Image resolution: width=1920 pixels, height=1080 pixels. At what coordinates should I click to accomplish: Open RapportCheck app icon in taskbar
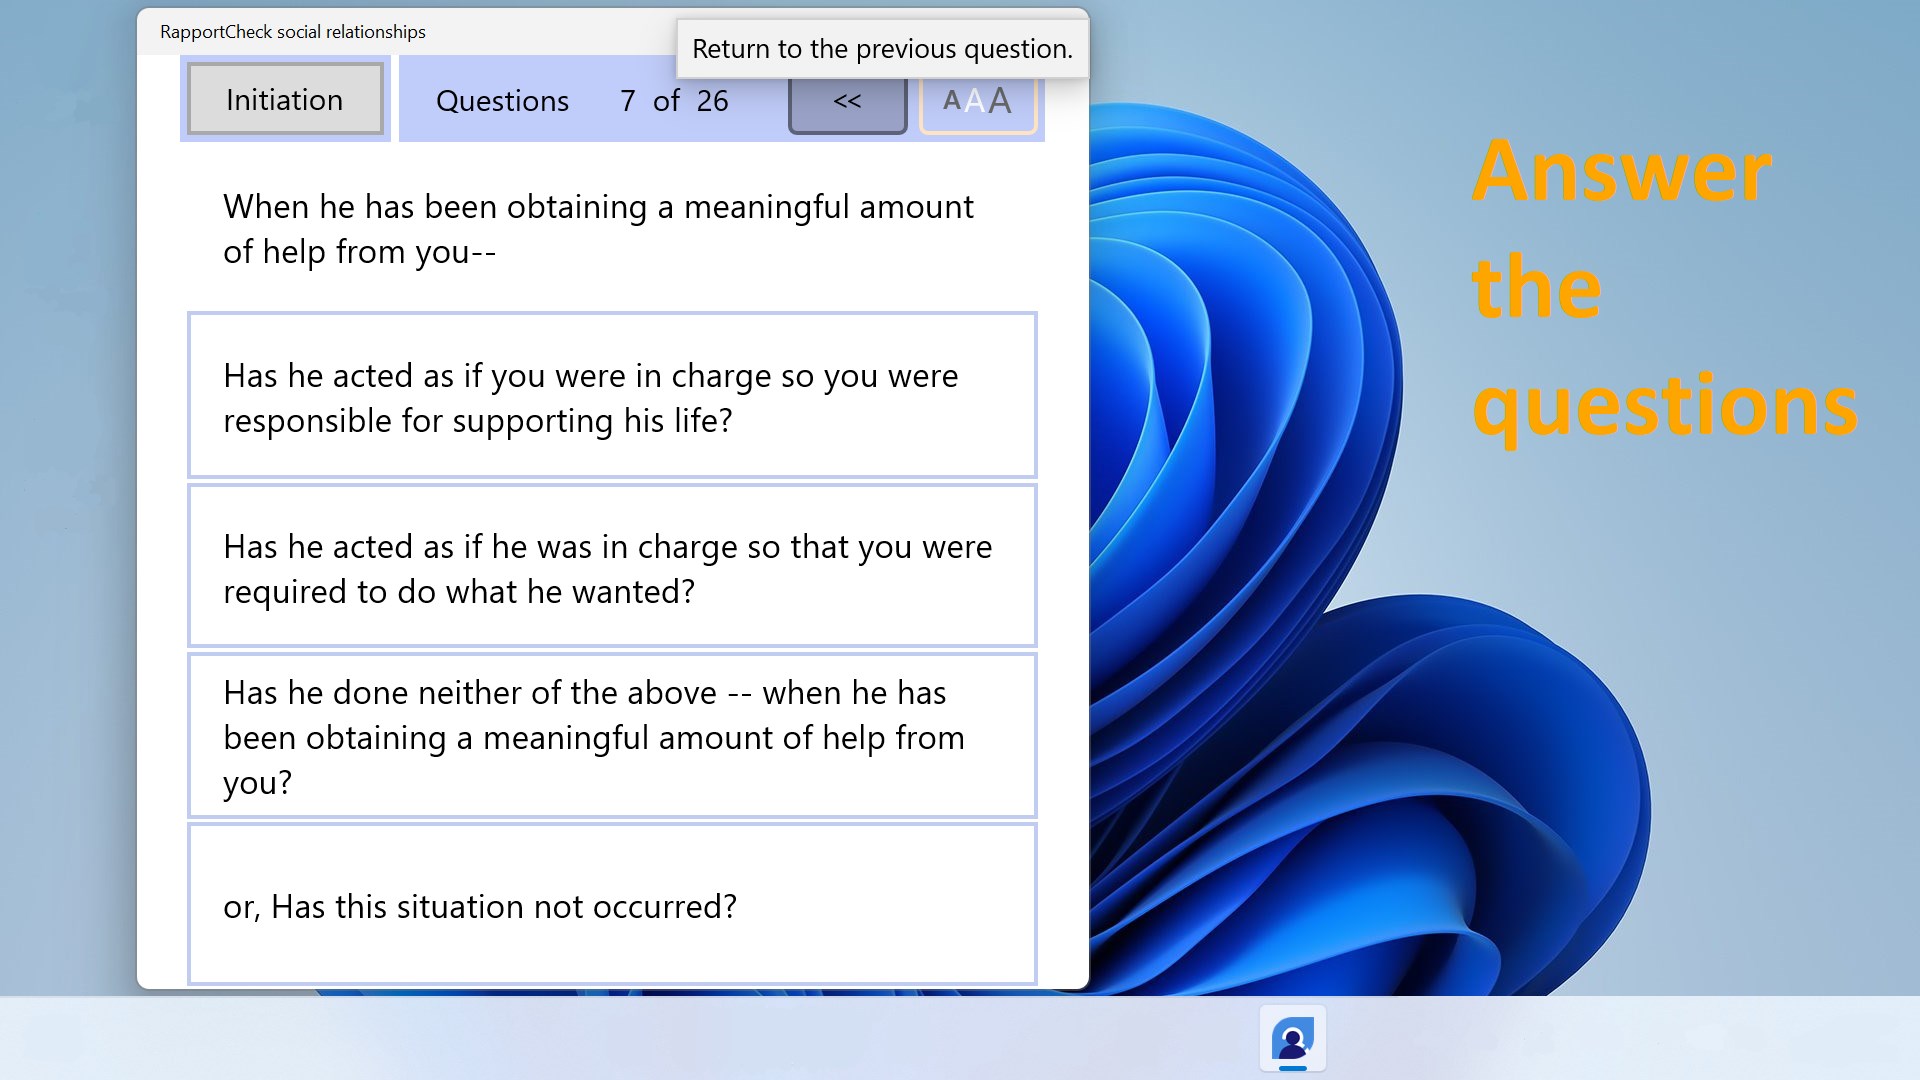[1293, 1040]
